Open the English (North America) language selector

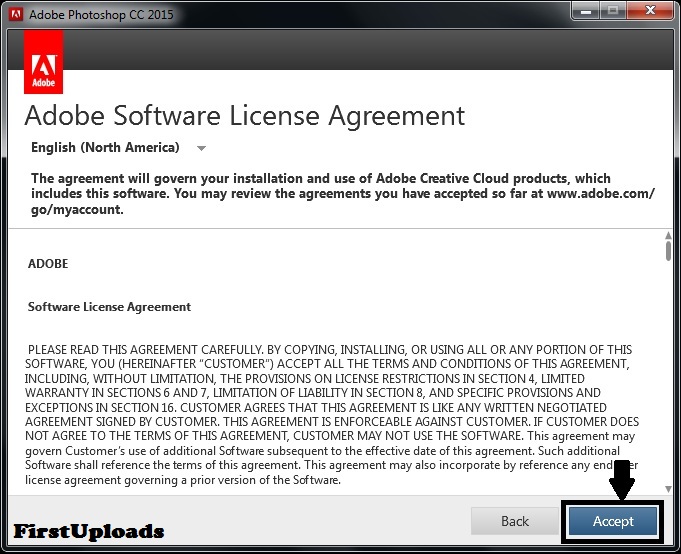pyautogui.click(x=105, y=148)
